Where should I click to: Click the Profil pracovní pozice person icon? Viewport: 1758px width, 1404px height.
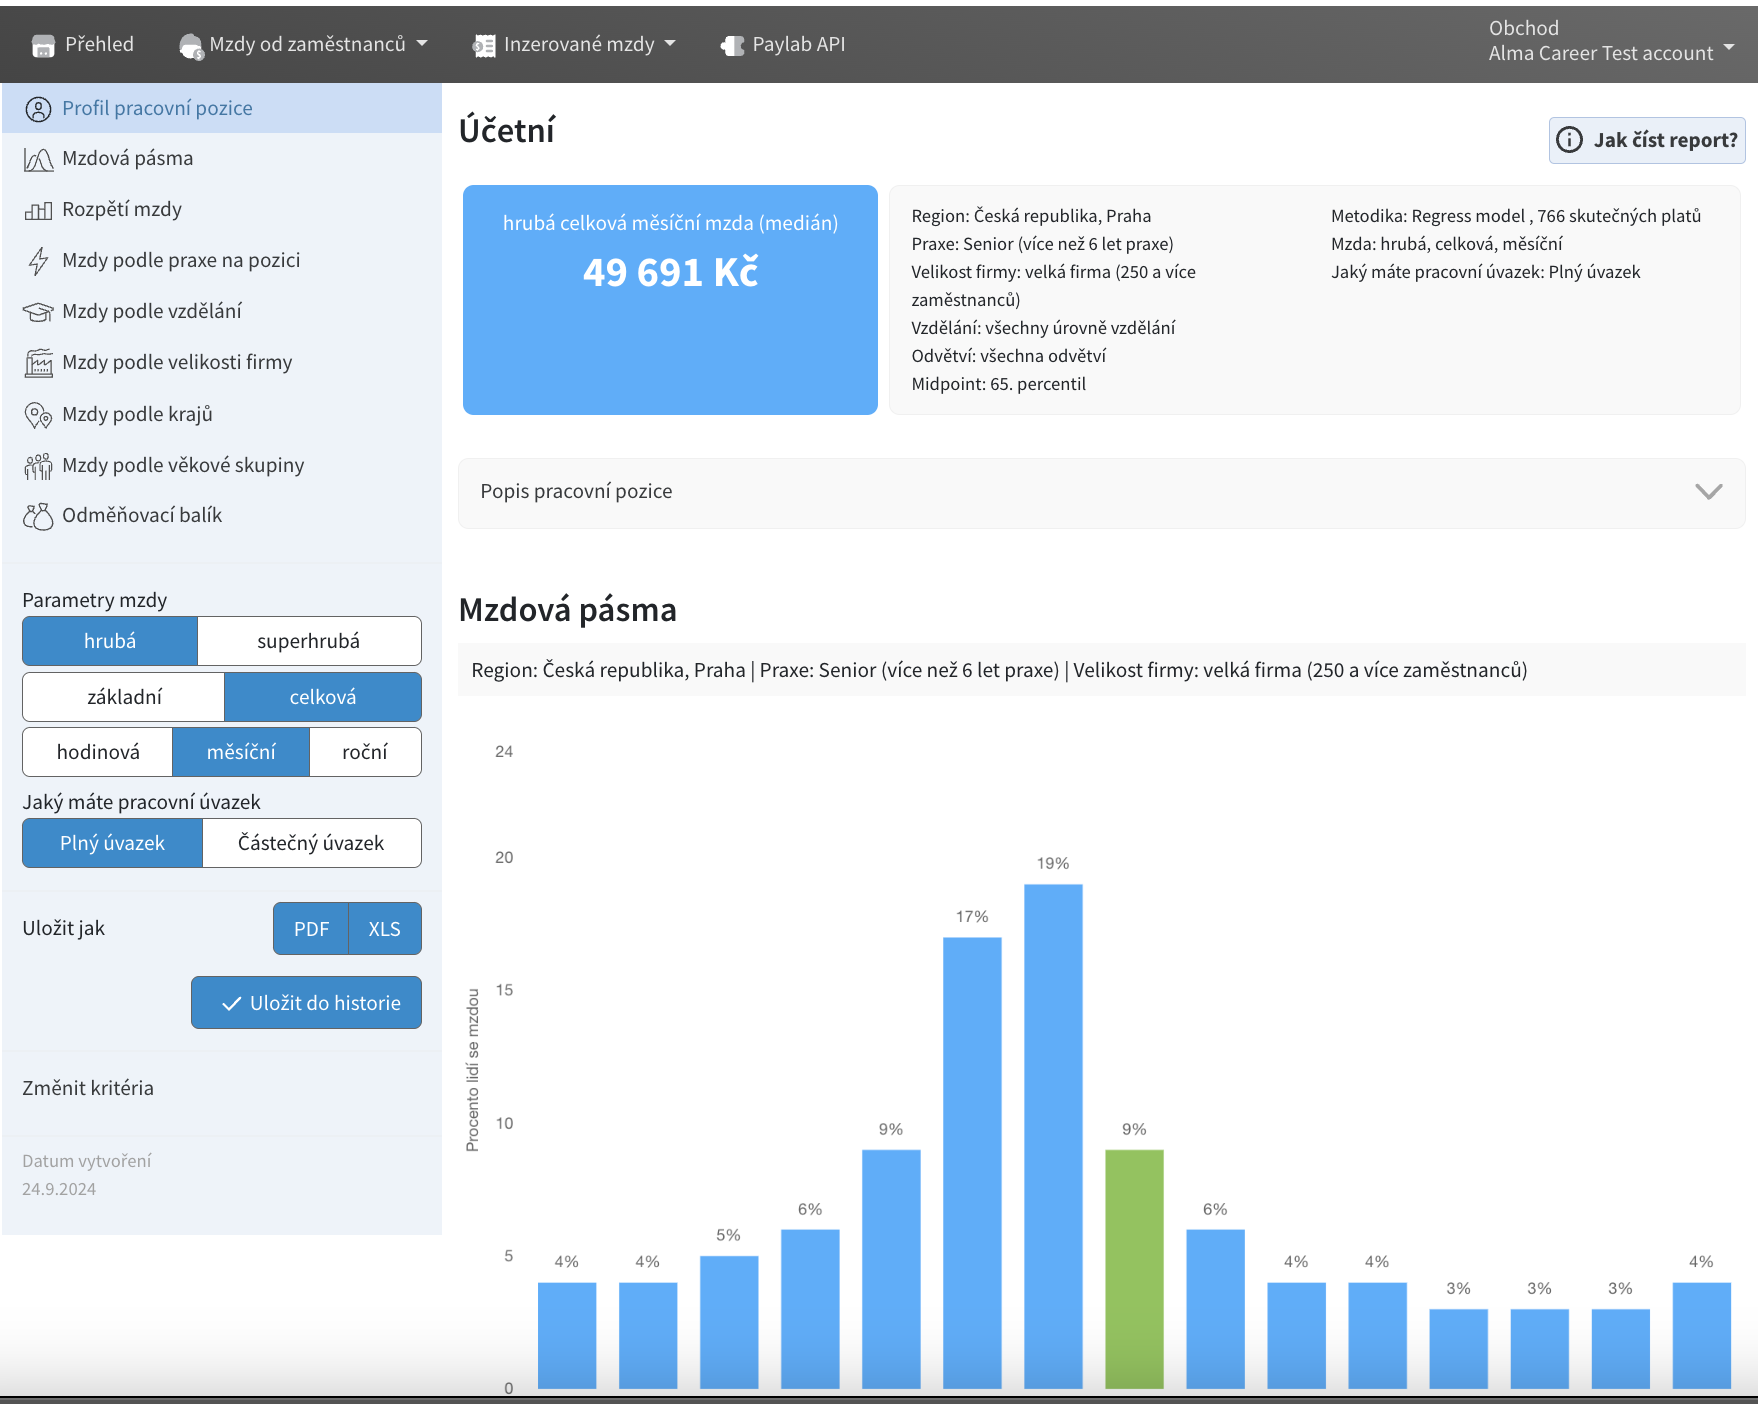[x=38, y=109]
